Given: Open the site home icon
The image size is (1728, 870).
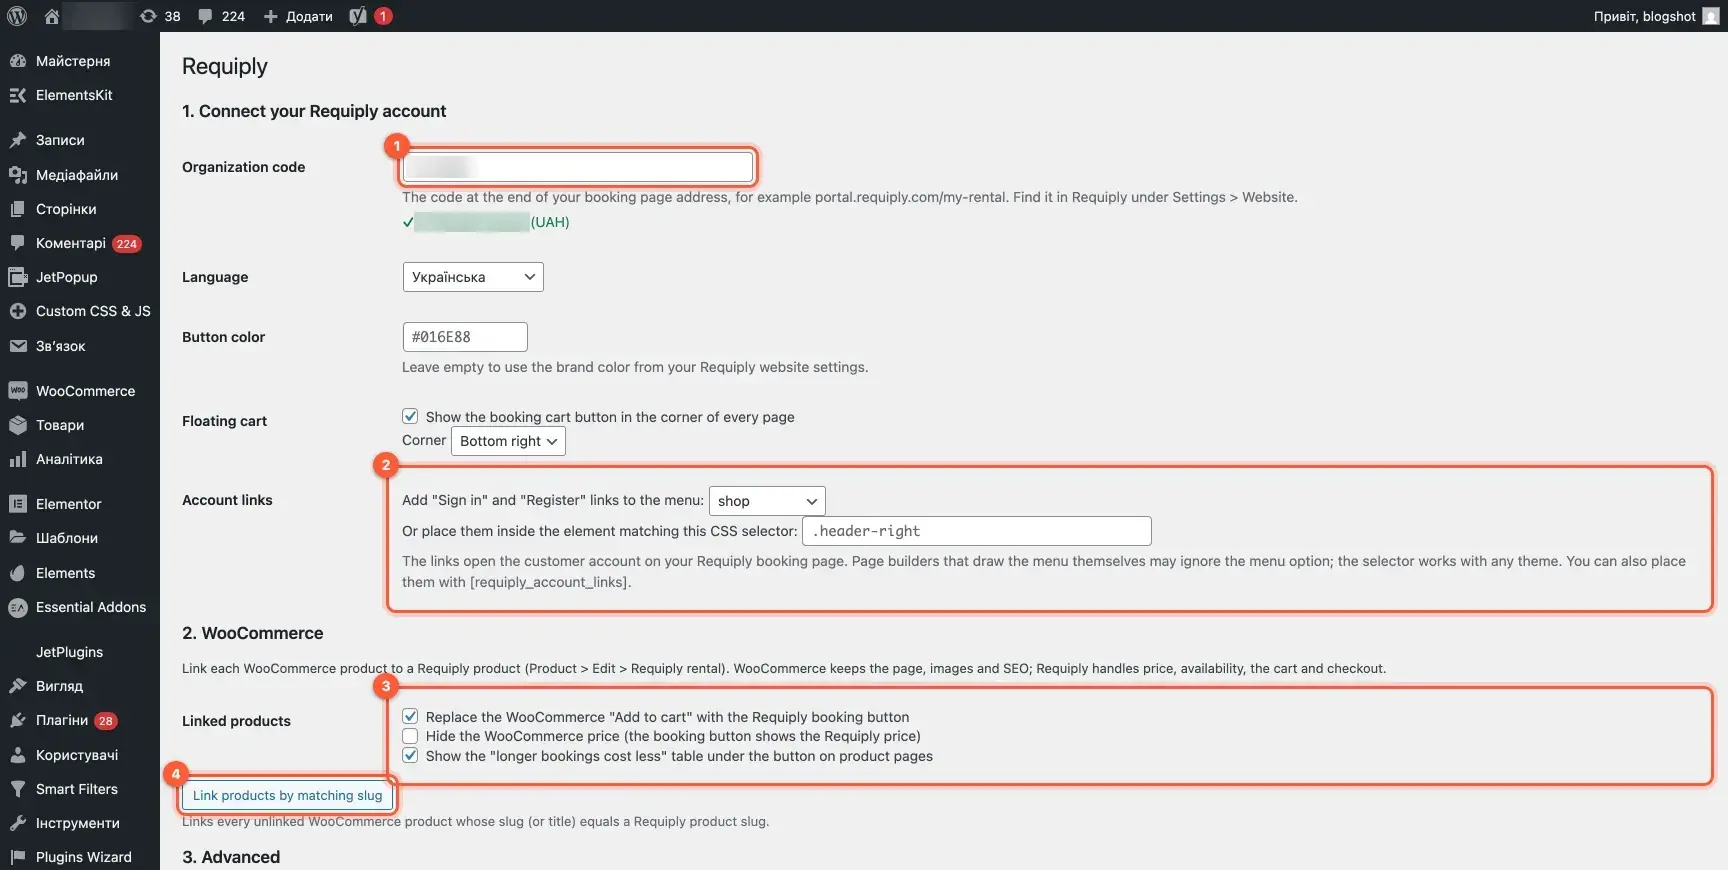Looking at the screenshot, I should click(52, 16).
